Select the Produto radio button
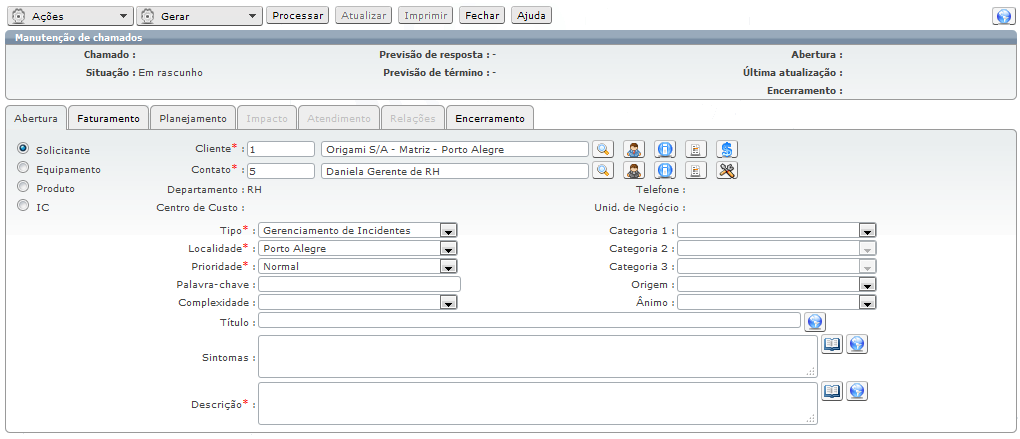This screenshot has height=439, width=1020. (23, 187)
